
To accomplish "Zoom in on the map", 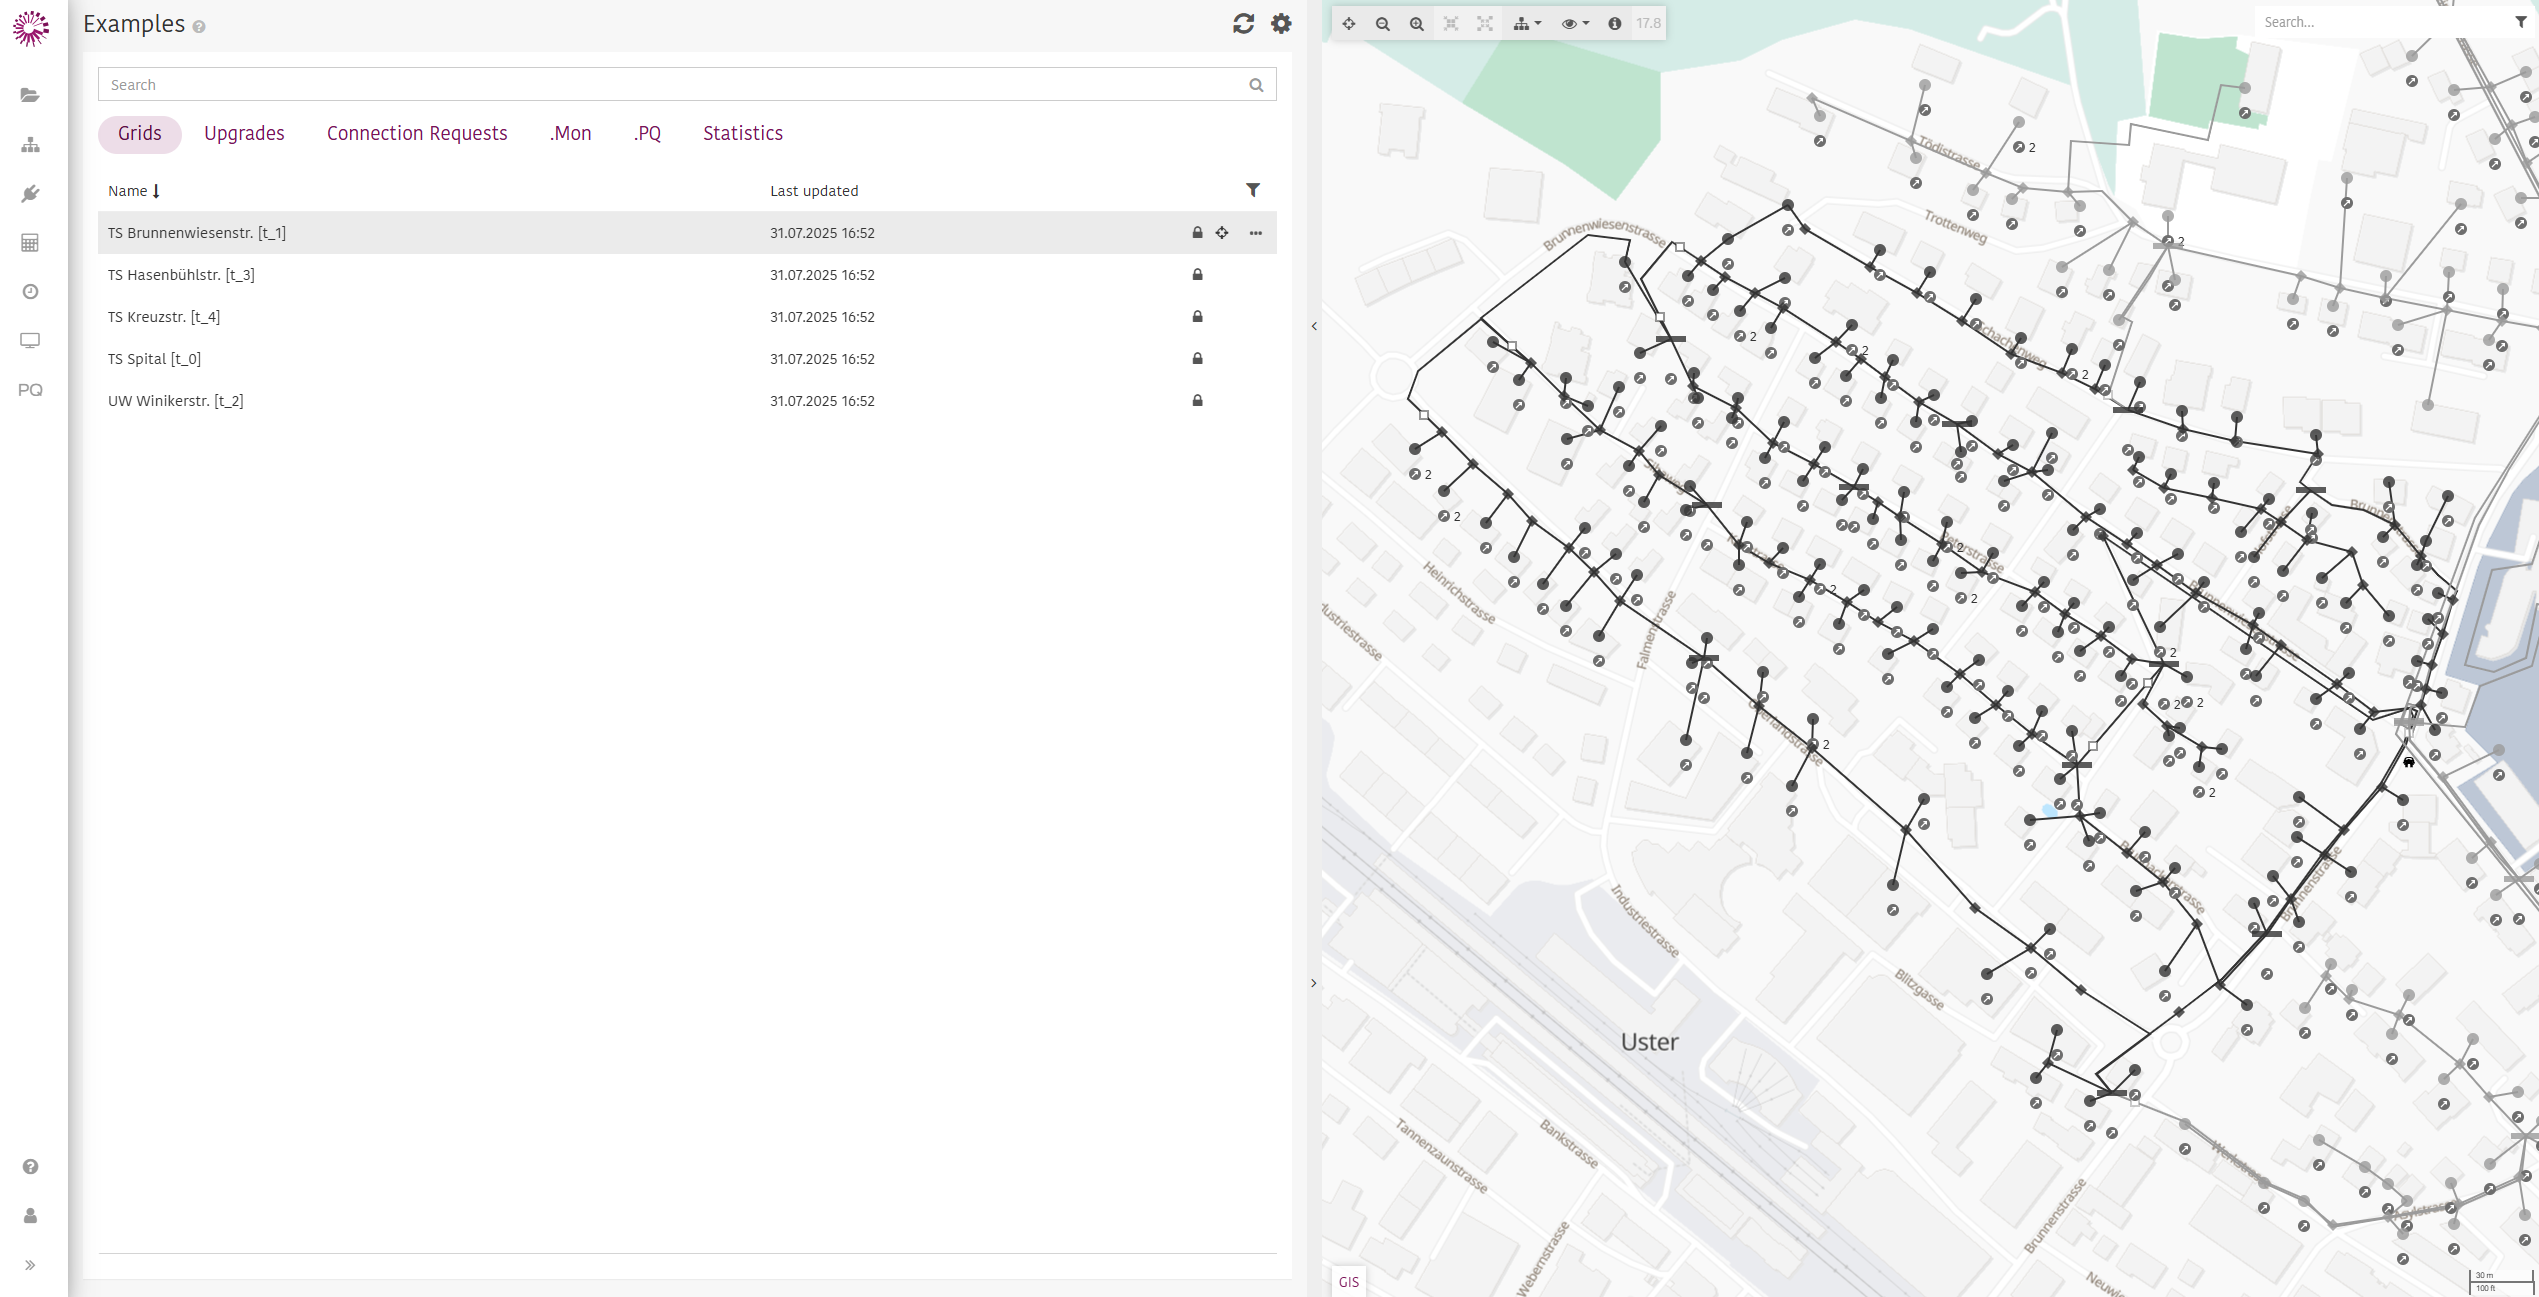I will [x=1417, y=23].
